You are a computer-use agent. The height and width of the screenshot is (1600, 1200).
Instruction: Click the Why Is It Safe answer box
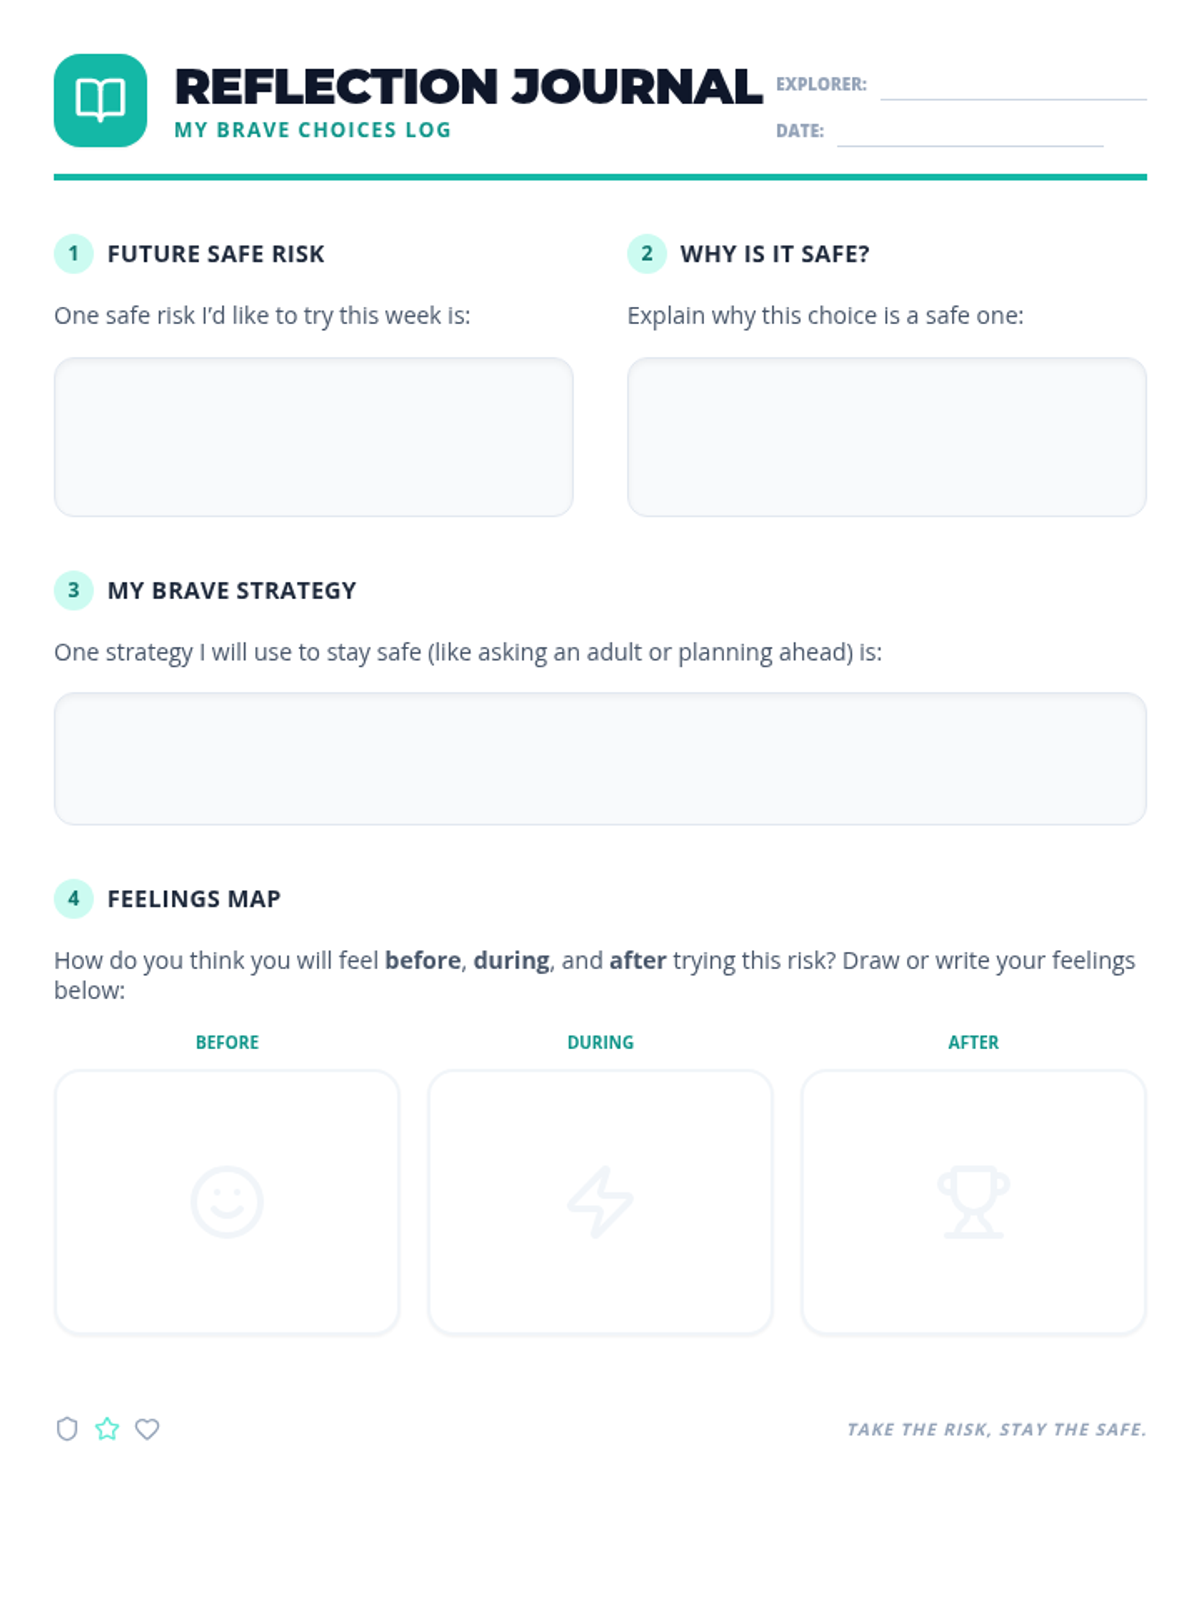pos(886,437)
